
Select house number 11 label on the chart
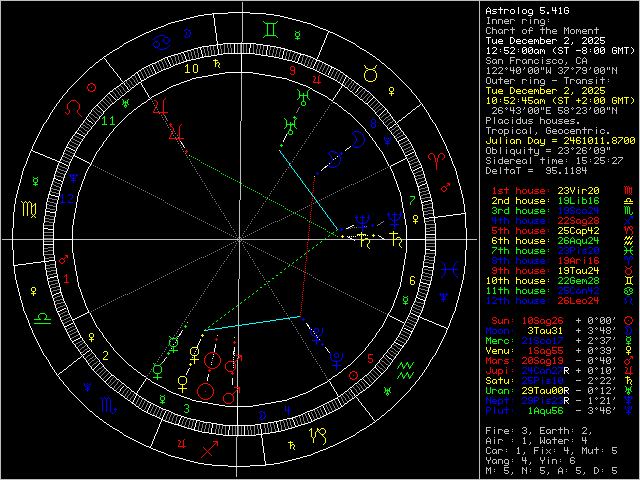[x=108, y=121]
